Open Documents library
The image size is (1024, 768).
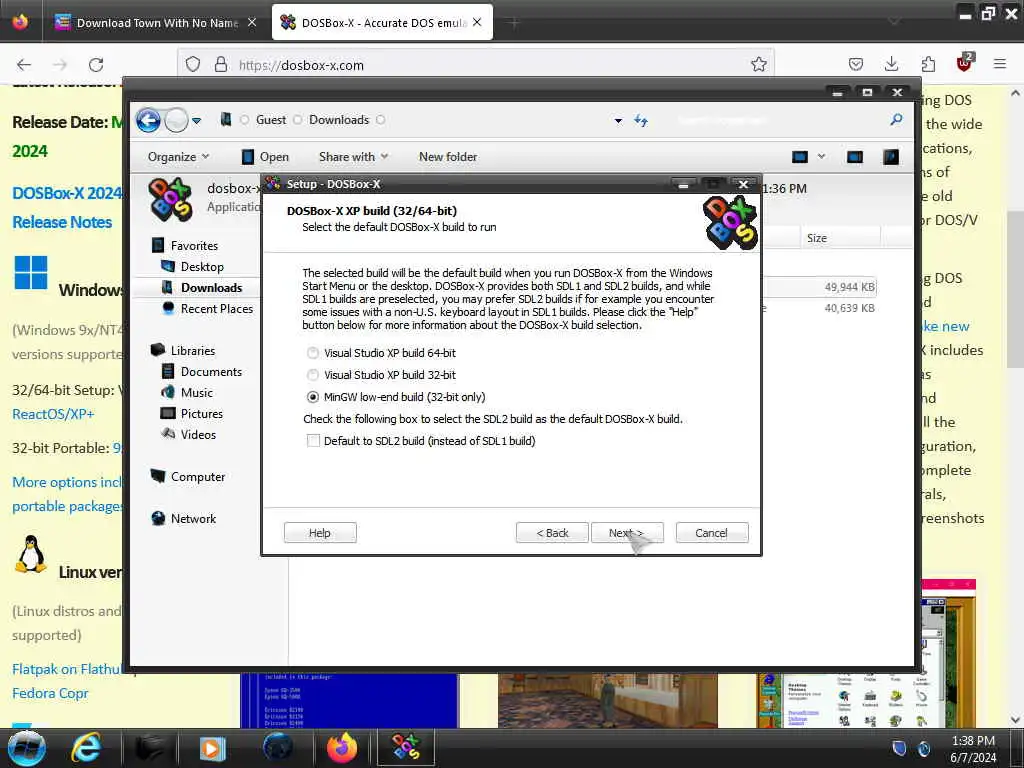[211, 372]
